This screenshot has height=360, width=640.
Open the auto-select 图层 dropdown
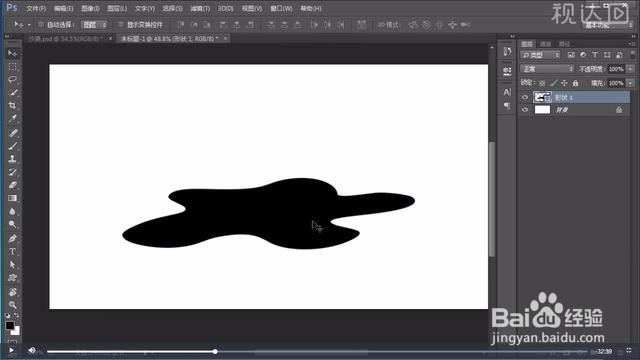(94, 24)
